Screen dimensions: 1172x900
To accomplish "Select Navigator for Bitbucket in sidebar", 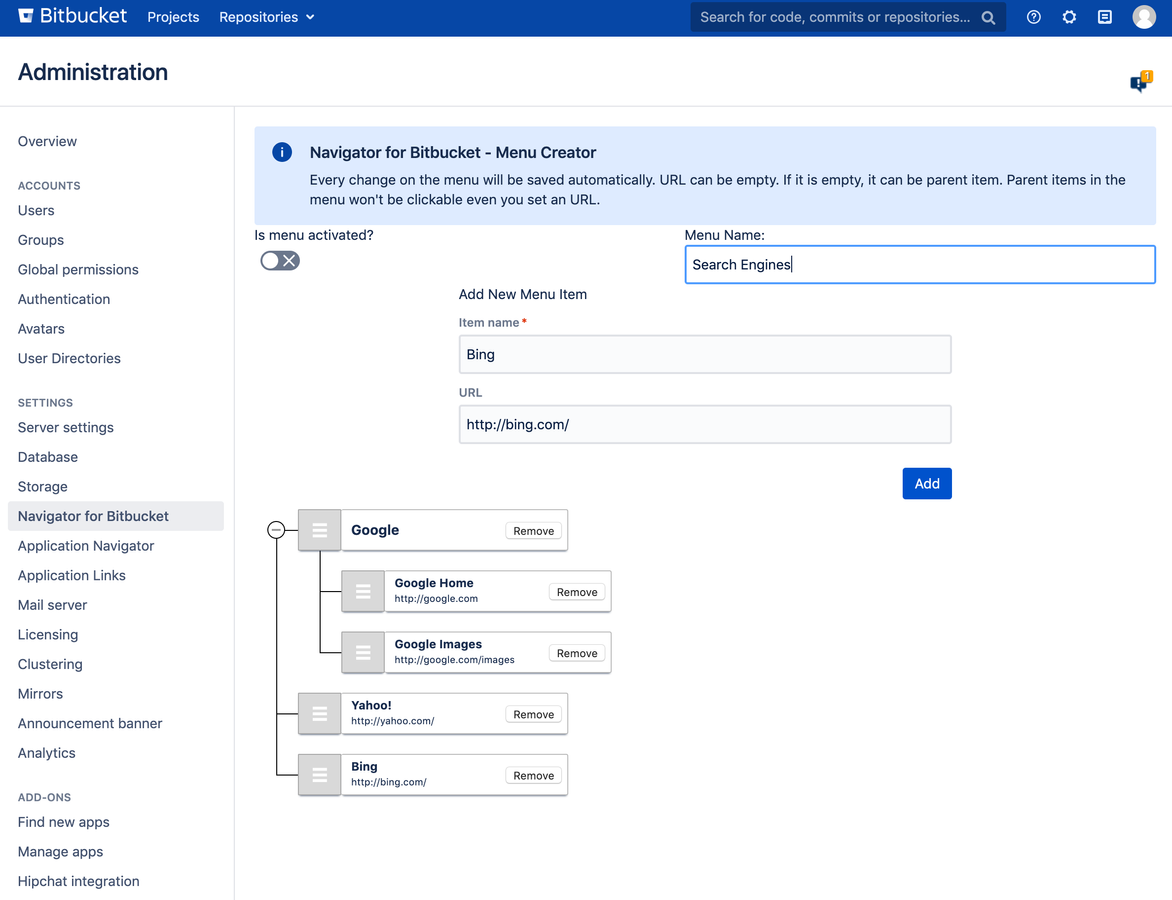I will 116,516.
